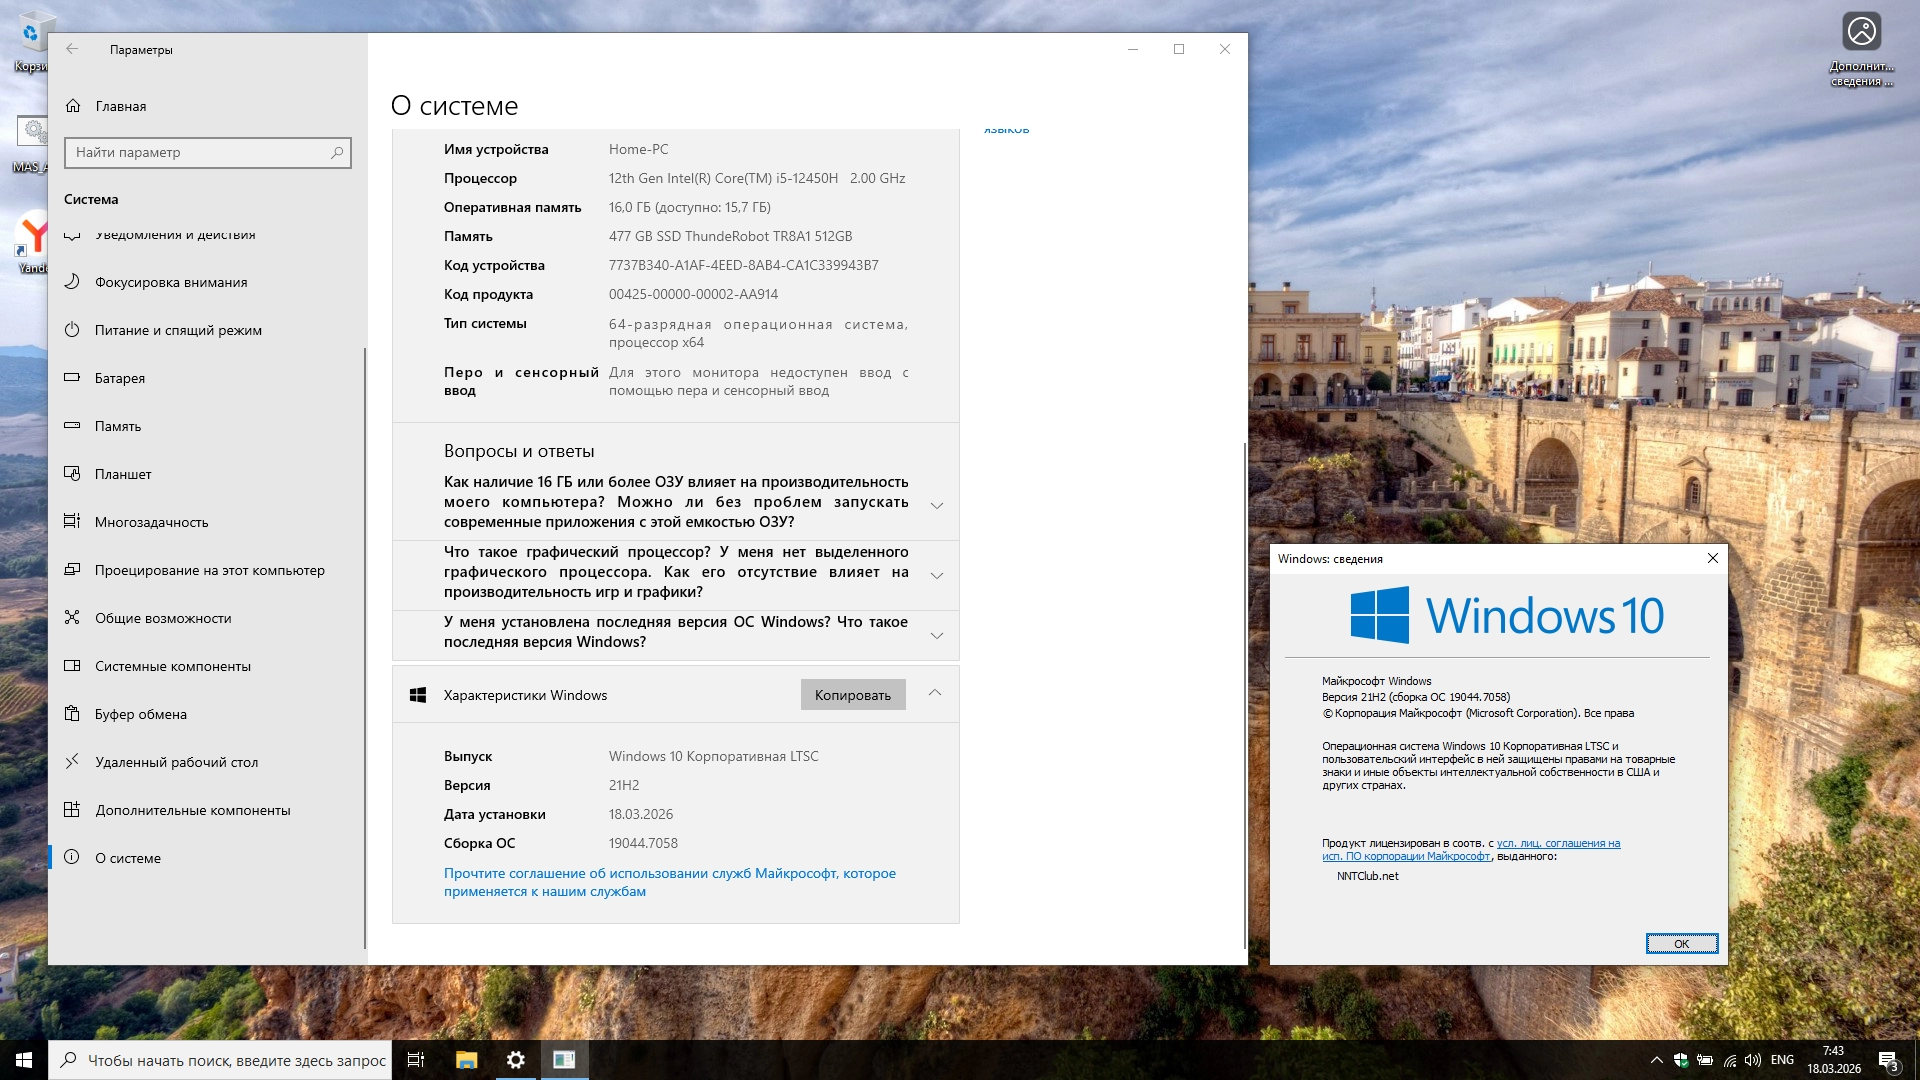Go to Home (Главная) in Settings
This screenshot has width=1920, height=1080.
(120, 106)
